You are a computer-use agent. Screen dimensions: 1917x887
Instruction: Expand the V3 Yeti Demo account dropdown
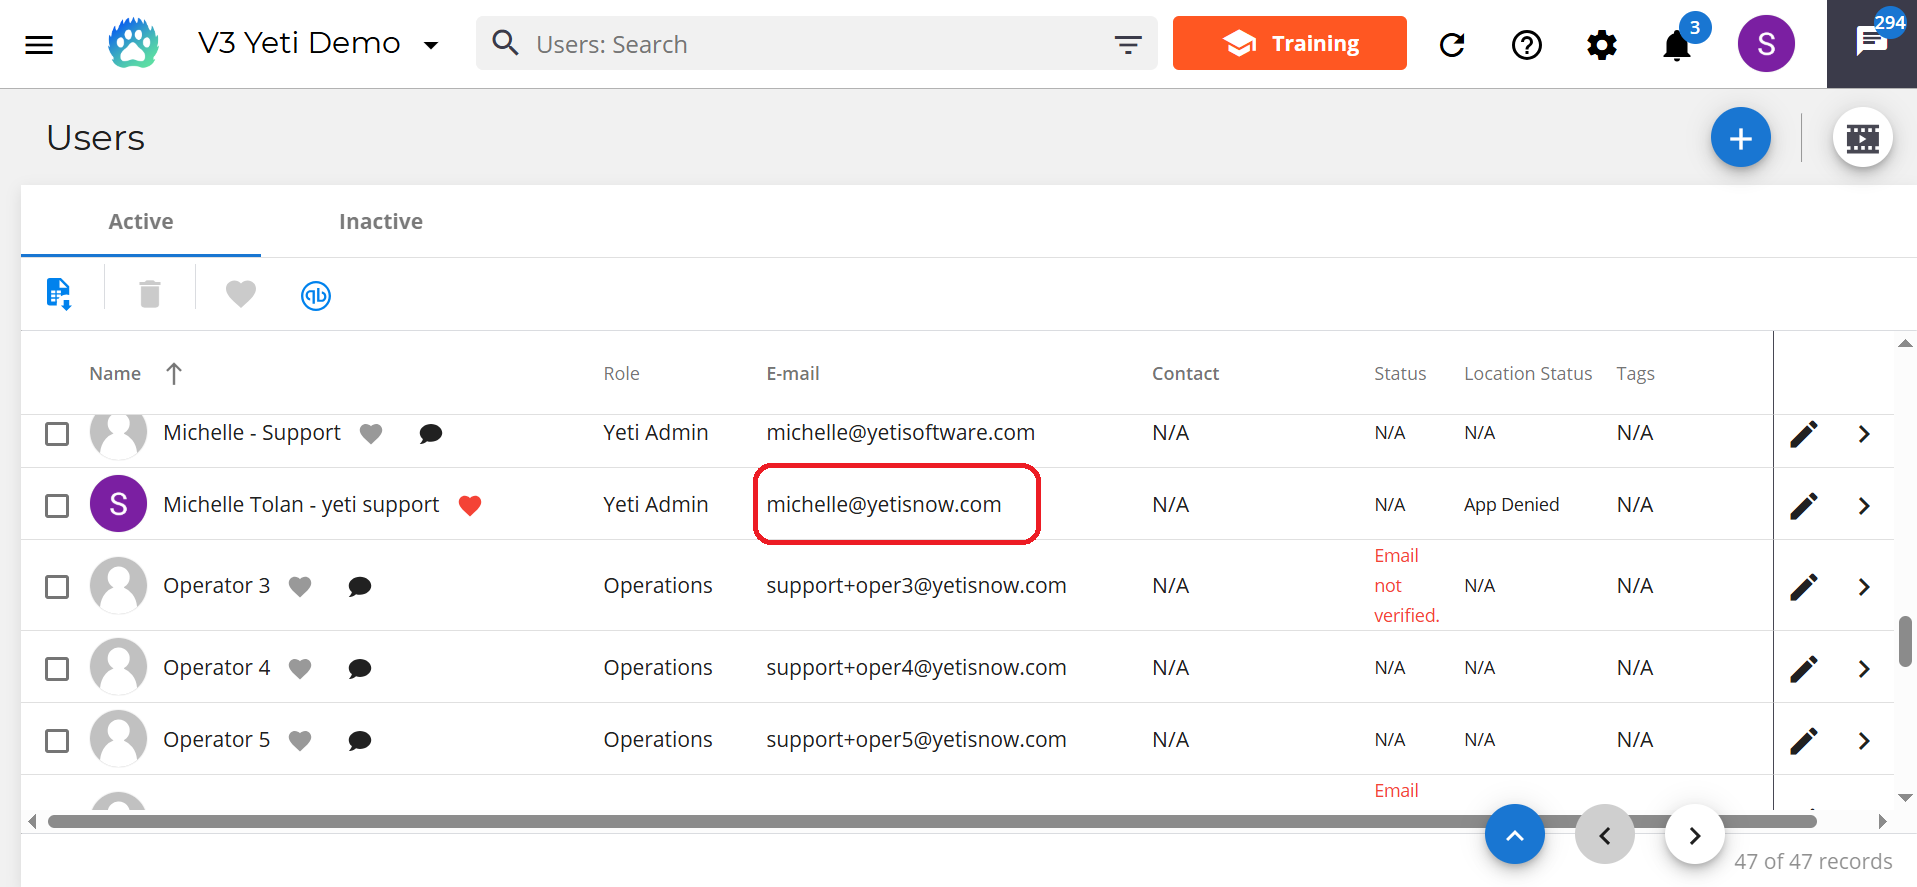click(x=431, y=45)
